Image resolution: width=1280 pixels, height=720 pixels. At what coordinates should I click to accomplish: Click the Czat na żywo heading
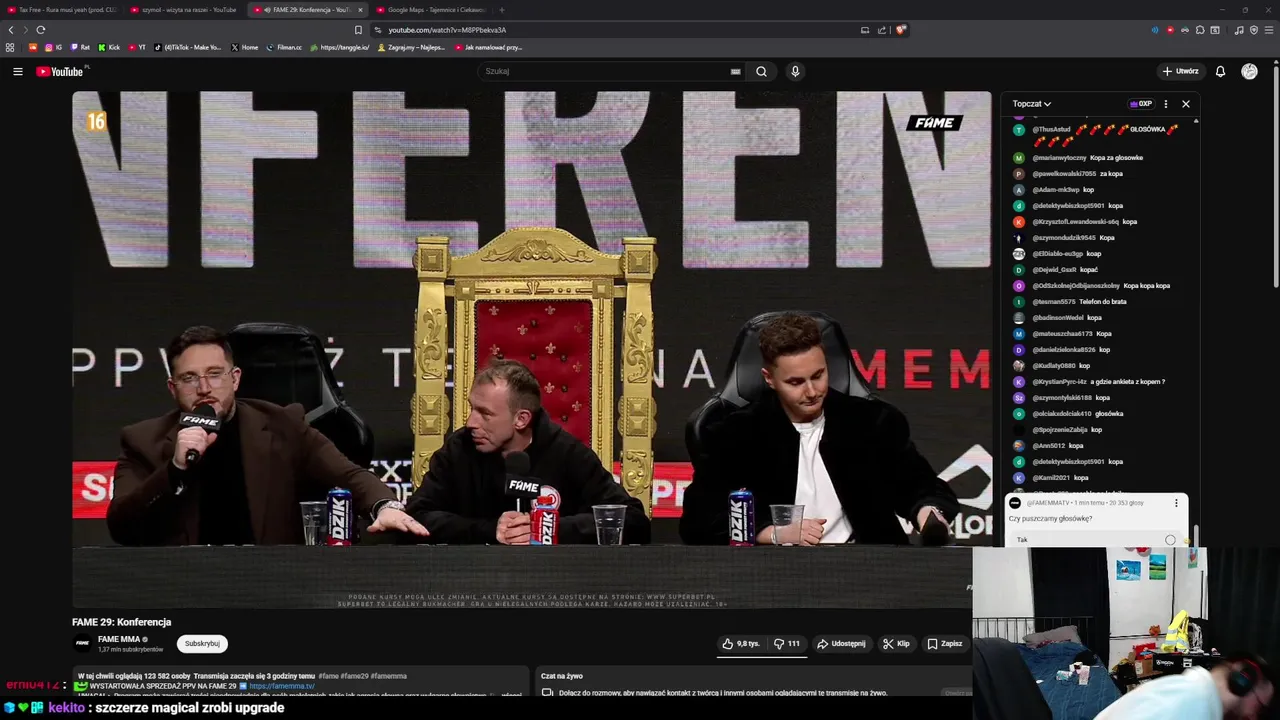click(x=562, y=676)
